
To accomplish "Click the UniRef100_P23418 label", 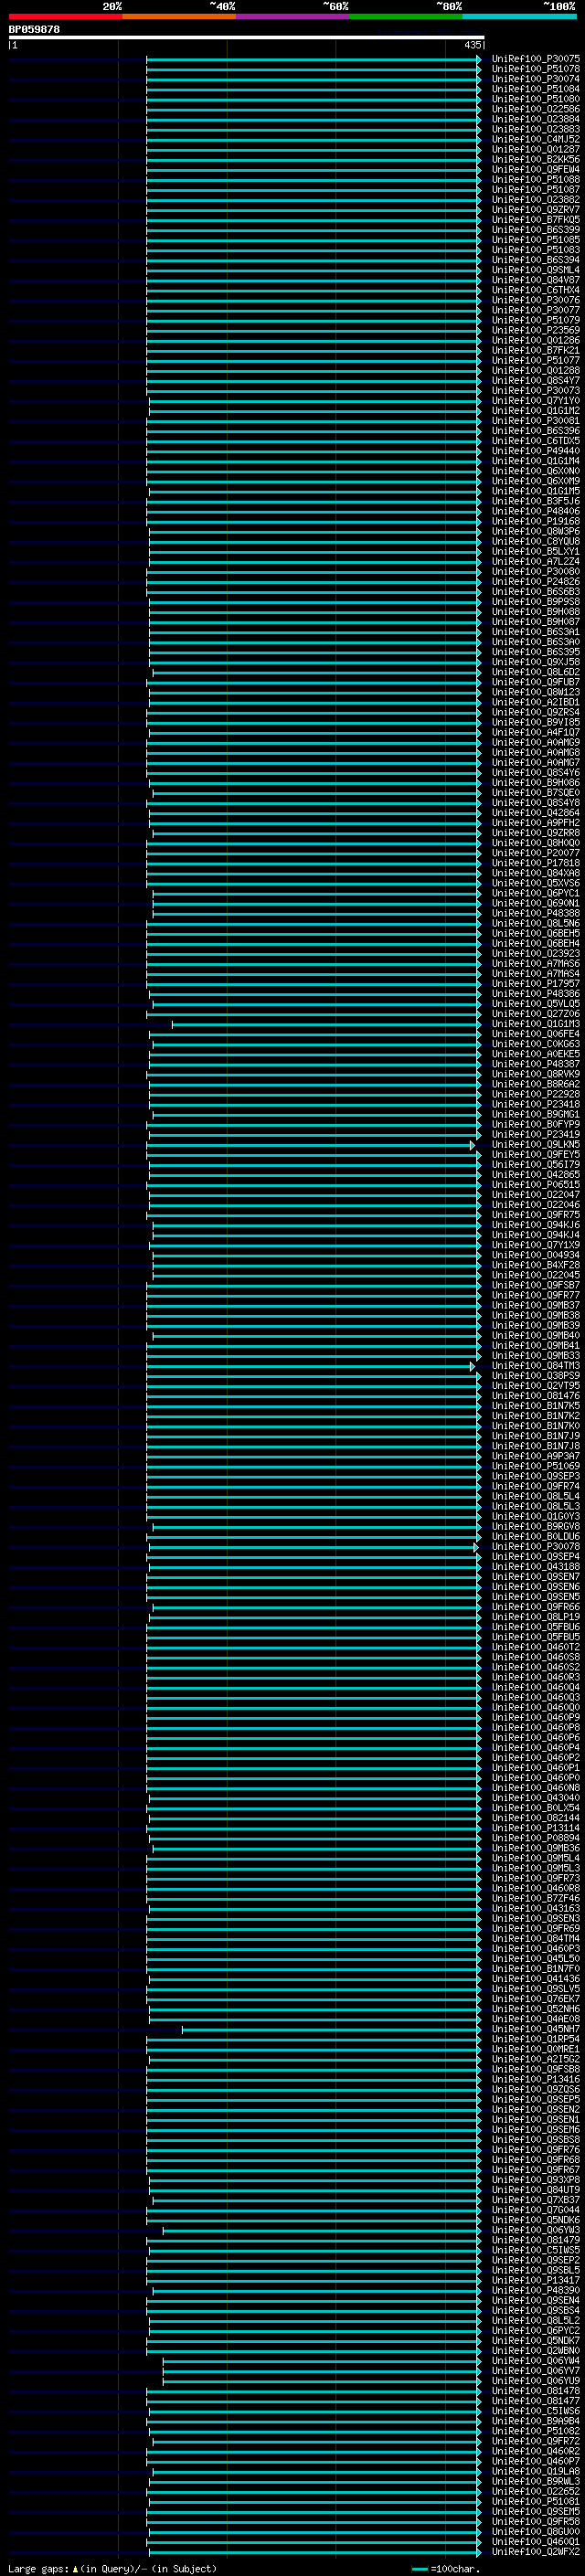I will [536, 1104].
